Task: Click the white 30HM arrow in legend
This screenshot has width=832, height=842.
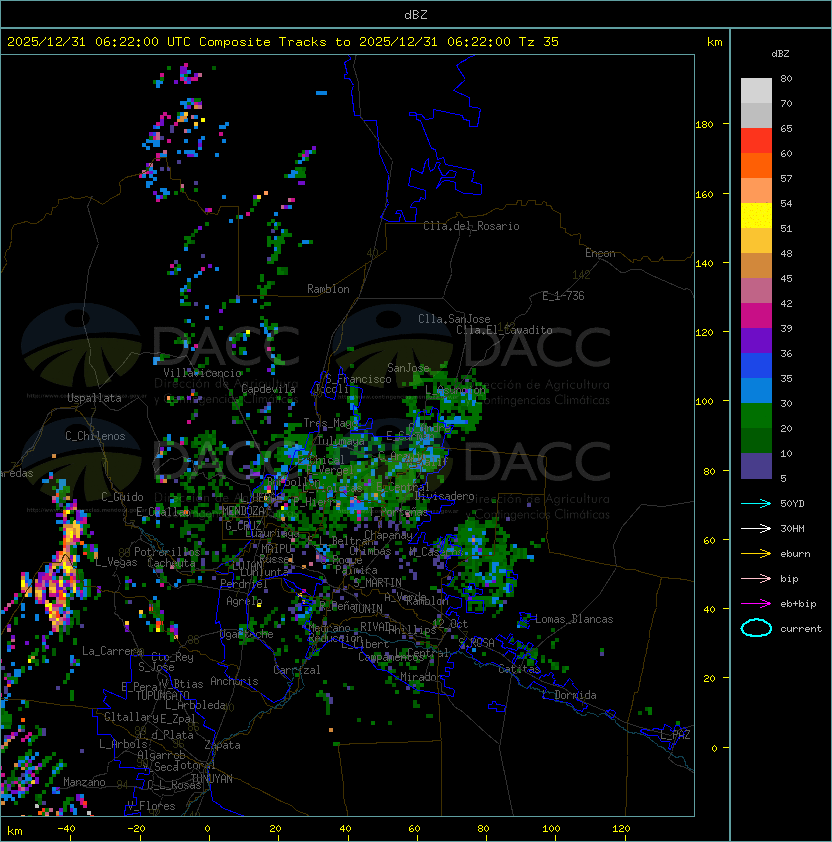Action: click(x=756, y=529)
